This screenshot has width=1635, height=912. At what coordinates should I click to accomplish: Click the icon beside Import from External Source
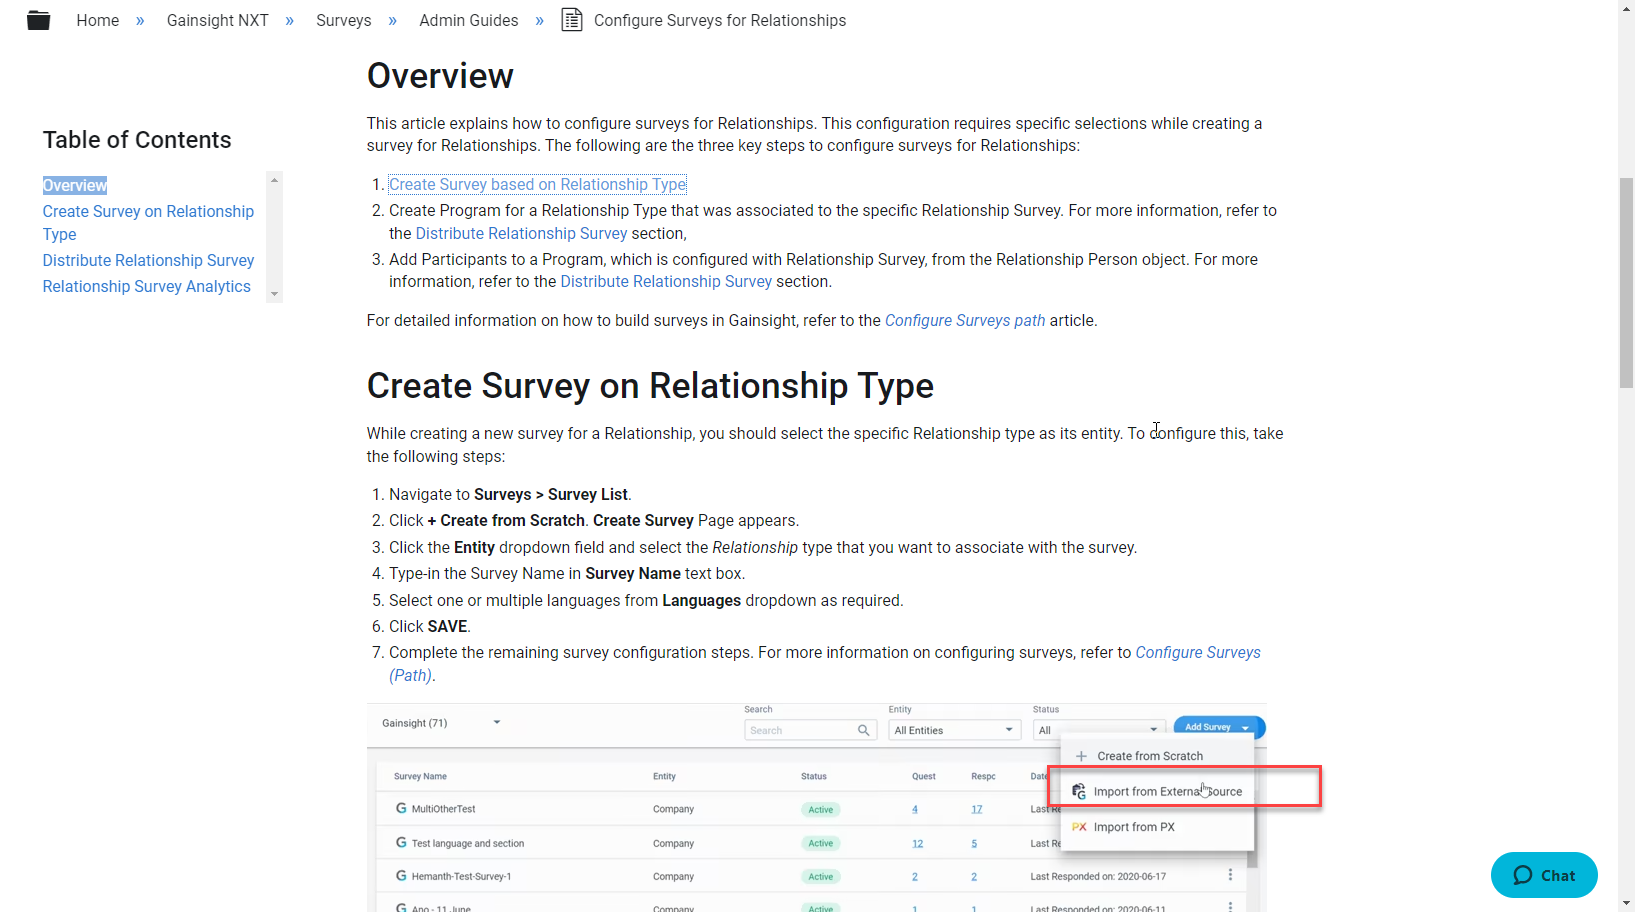click(x=1079, y=791)
